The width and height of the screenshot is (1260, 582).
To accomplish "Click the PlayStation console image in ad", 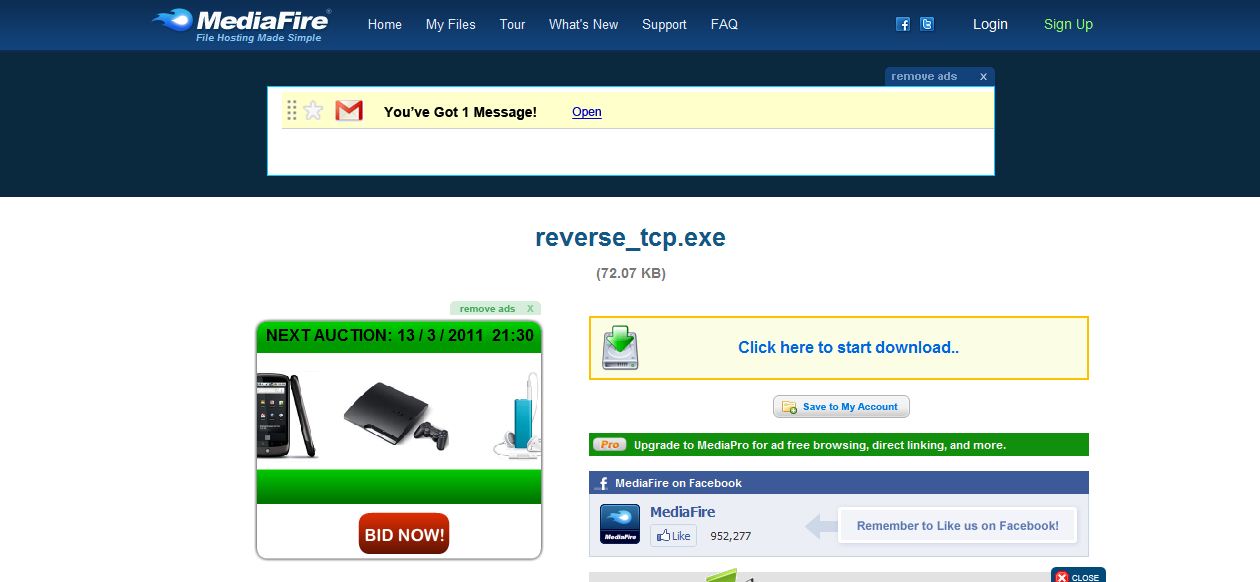I will 396,416.
